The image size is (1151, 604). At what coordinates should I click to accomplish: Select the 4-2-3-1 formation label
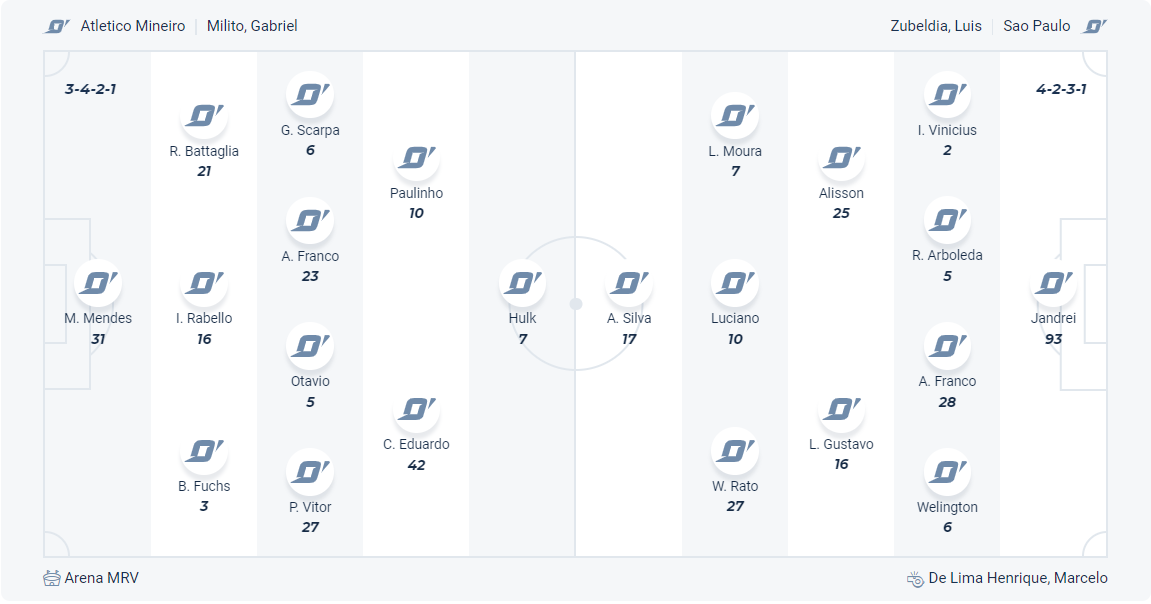point(1061,89)
